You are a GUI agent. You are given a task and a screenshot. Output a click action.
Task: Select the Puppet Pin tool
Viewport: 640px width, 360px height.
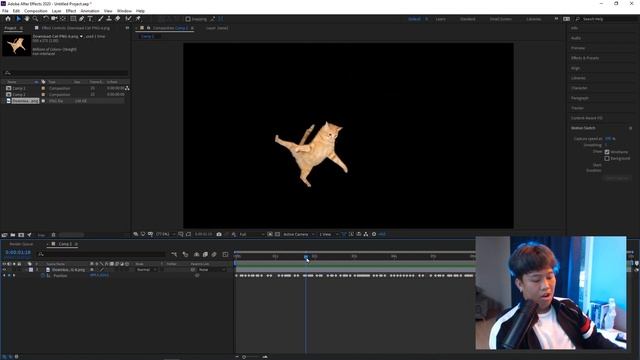(138, 19)
